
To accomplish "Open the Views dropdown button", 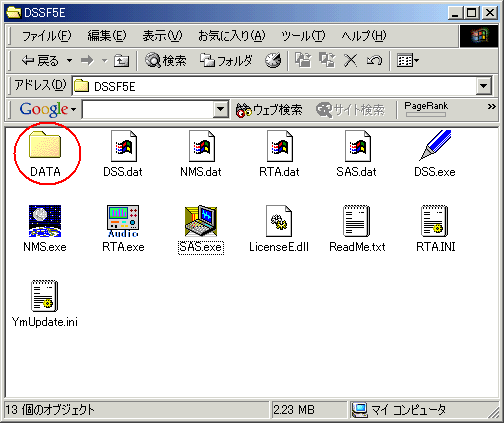I will (408, 61).
